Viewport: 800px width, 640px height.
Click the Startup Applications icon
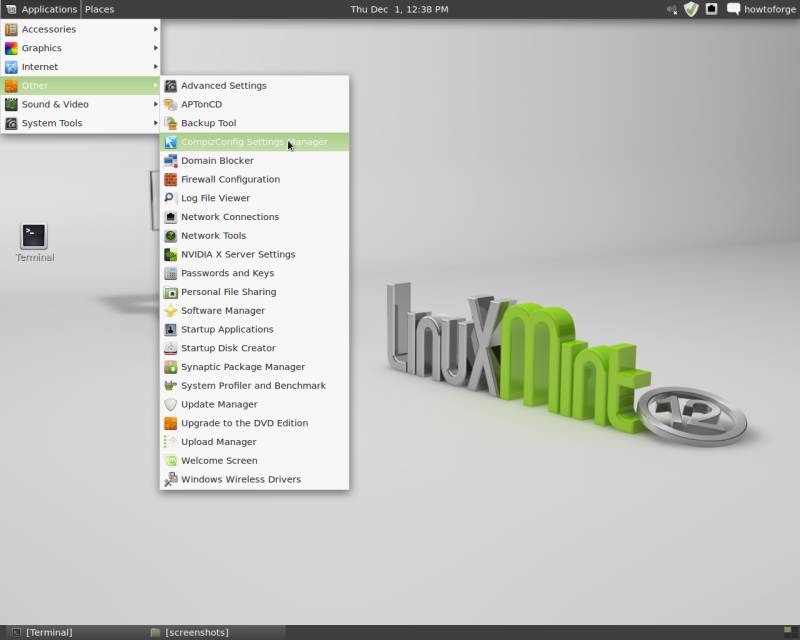(170, 330)
